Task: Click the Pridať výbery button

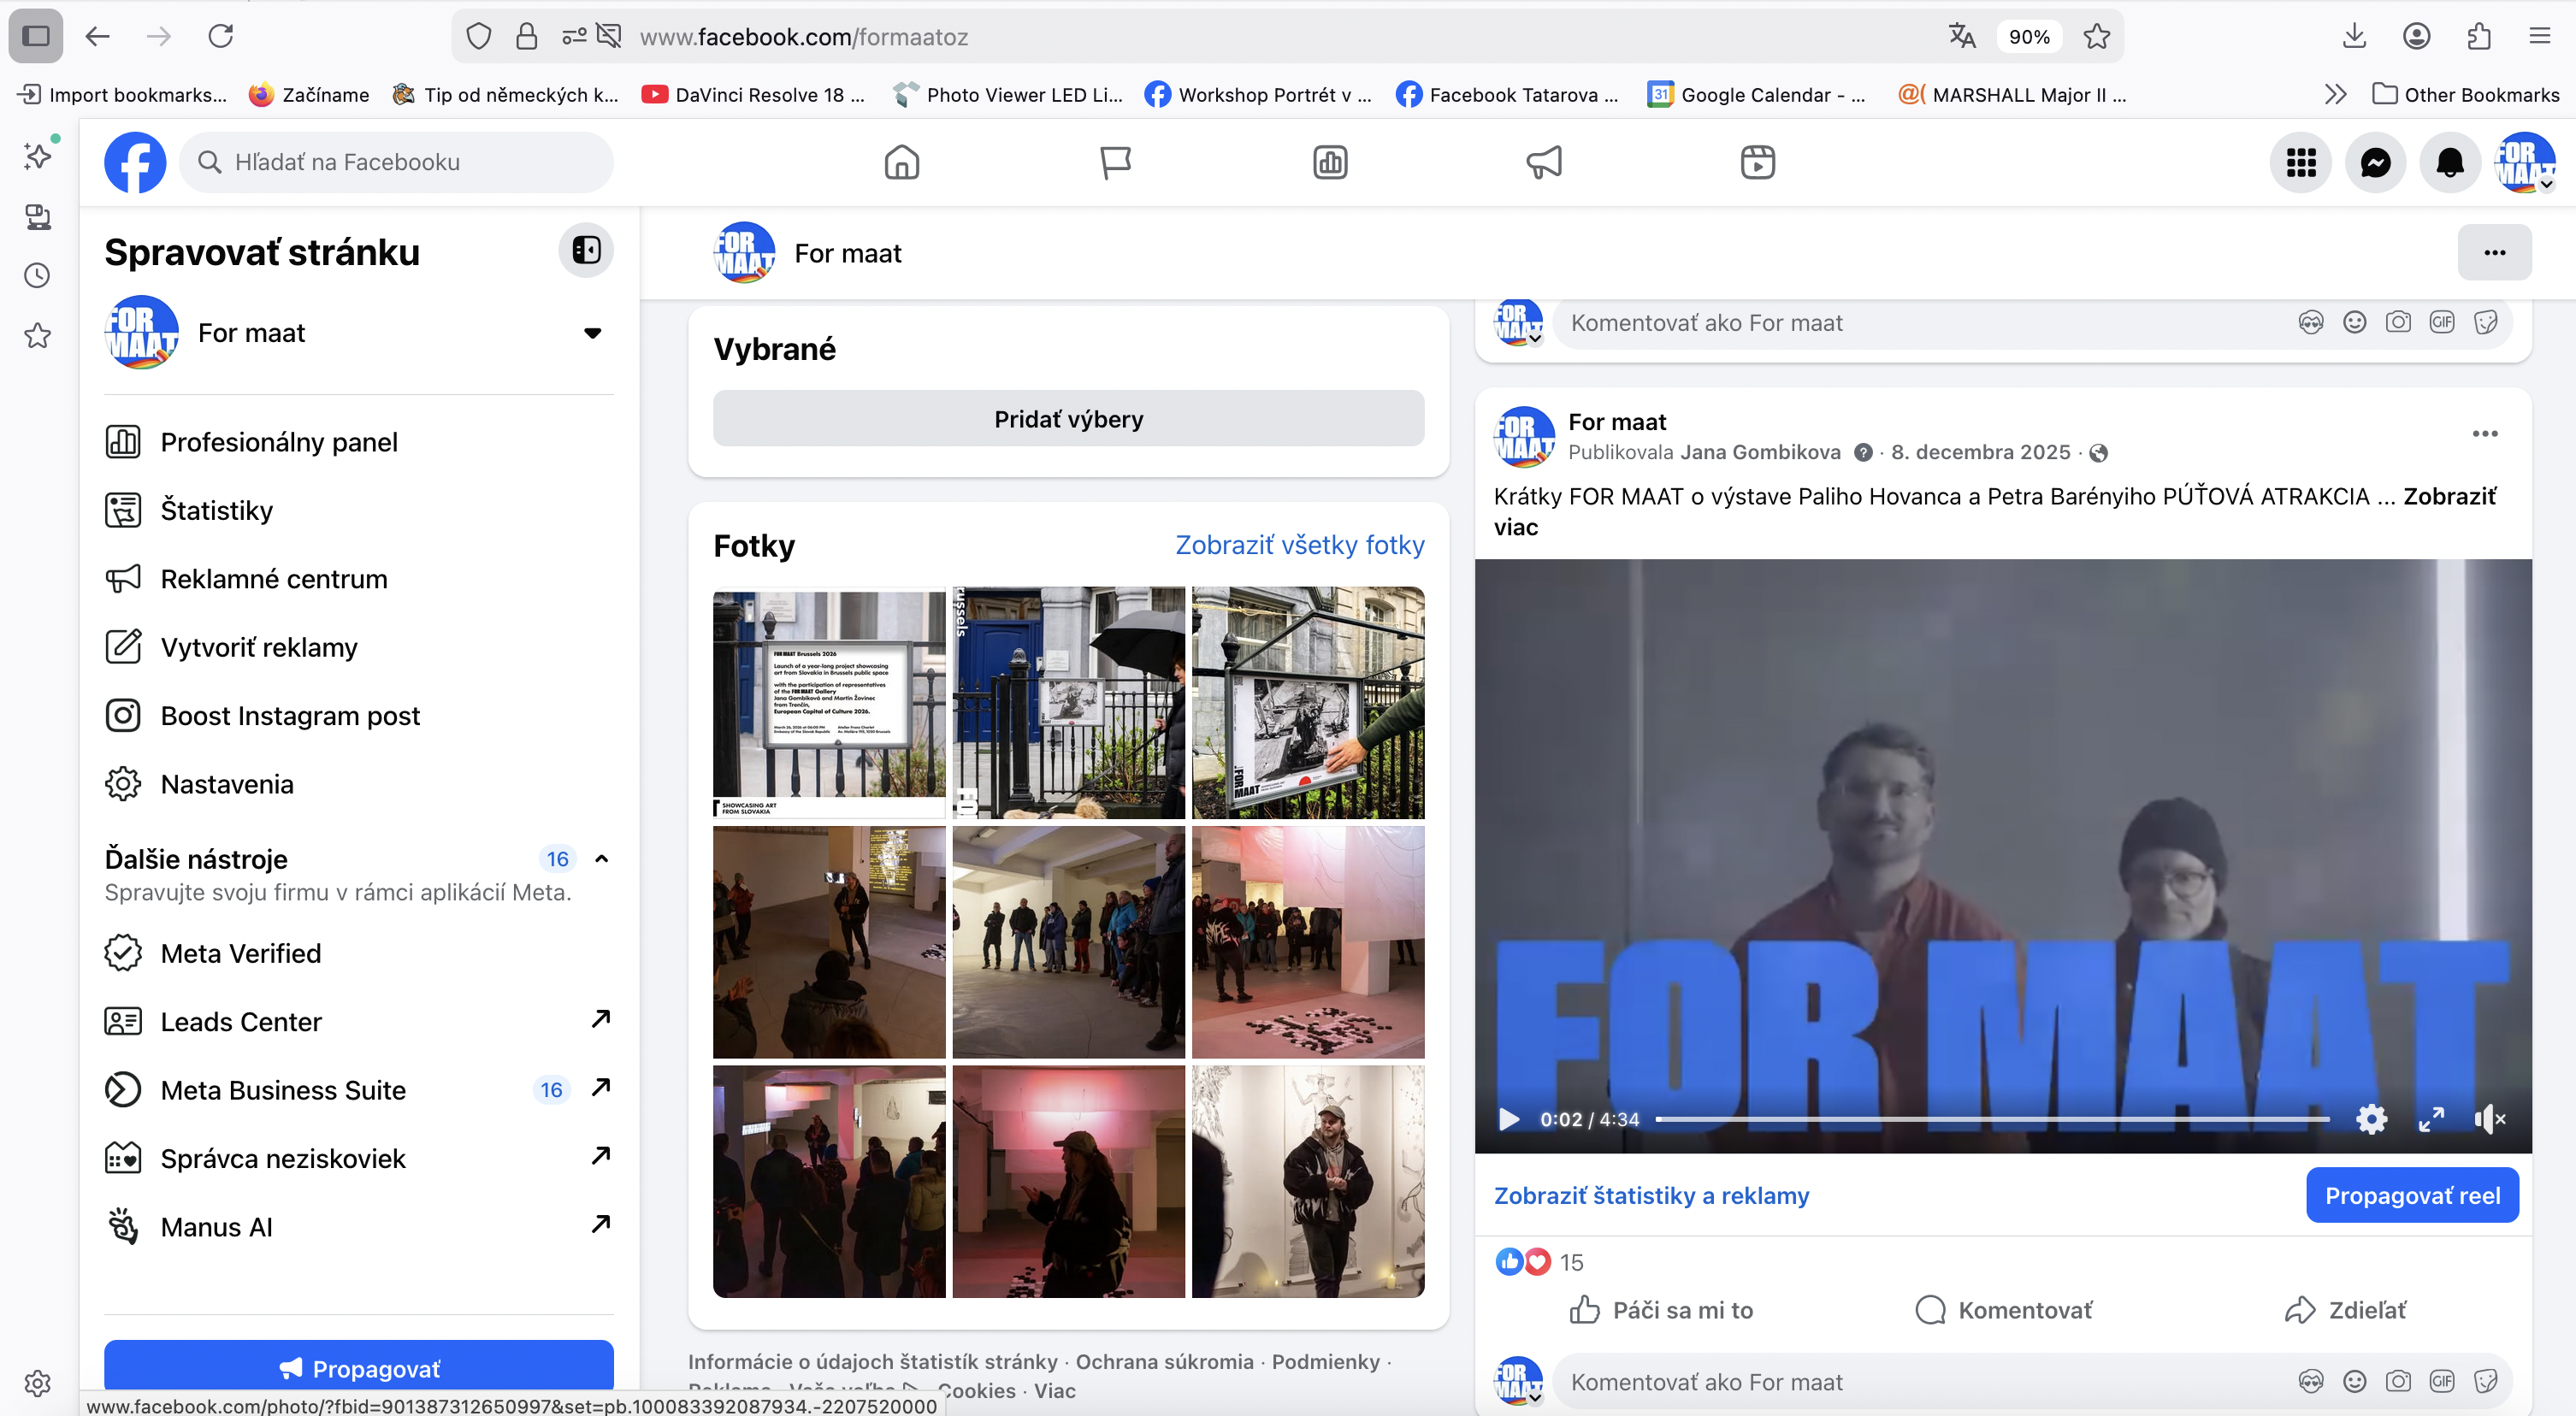Action: (1068, 419)
